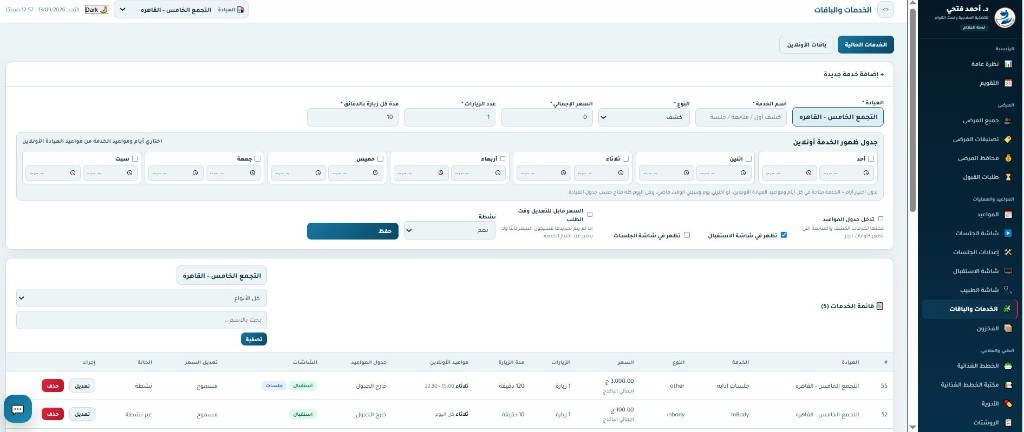Click the 3,000.00 price cell
Image resolution: width=1024 pixels, height=432 pixels.
point(622,381)
